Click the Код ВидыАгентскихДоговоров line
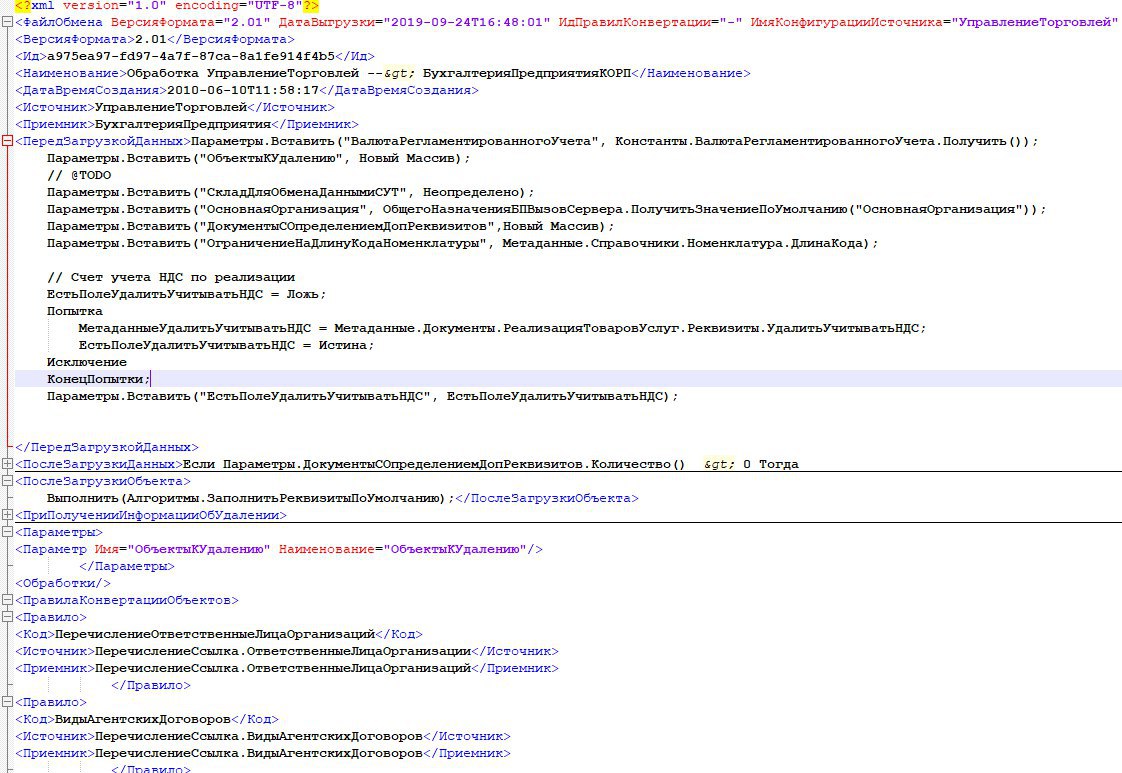Image resolution: width=1122 pixels, height=773 pixels. 147,719
